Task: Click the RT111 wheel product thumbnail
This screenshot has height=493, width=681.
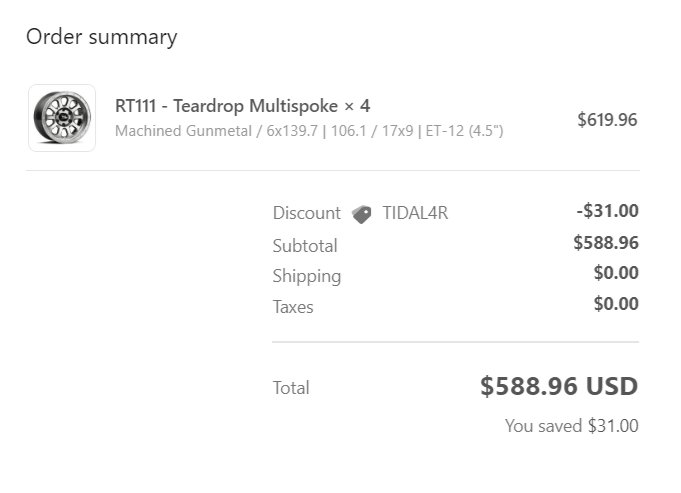Action: pyautogui.click(x=62, y=118)
